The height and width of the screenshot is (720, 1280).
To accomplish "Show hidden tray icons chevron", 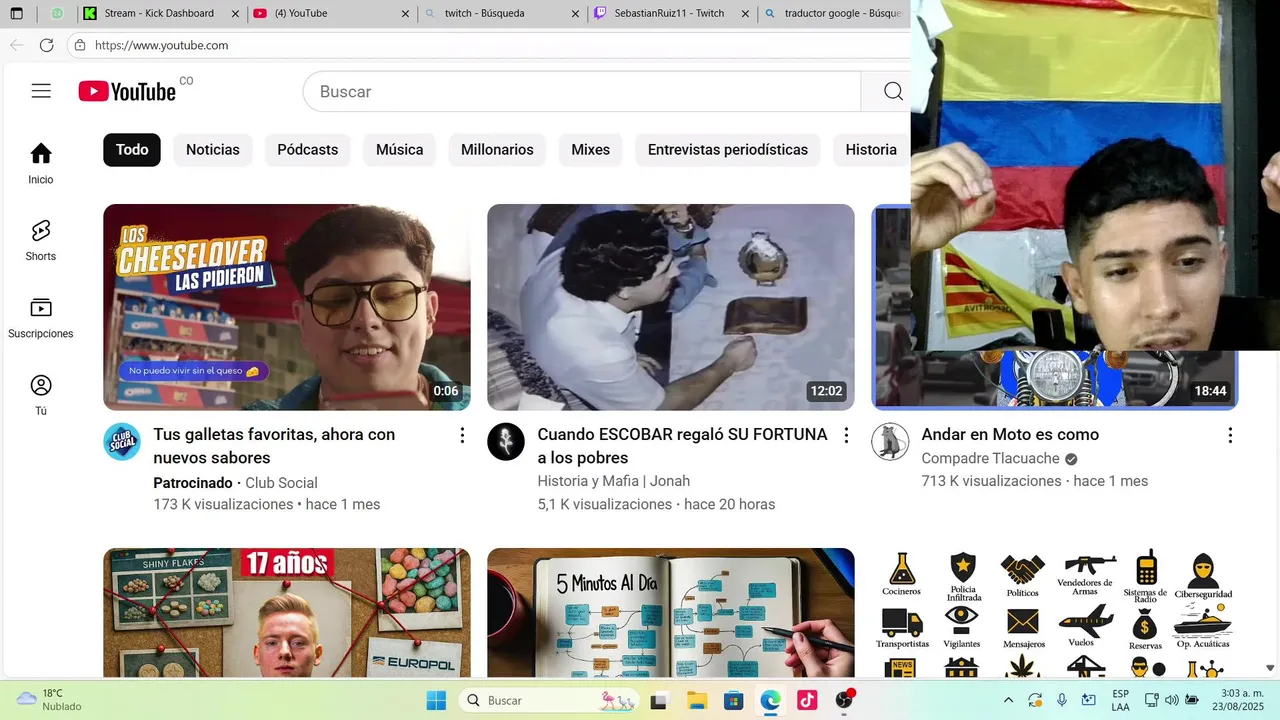I will (x=1008, y=700).
